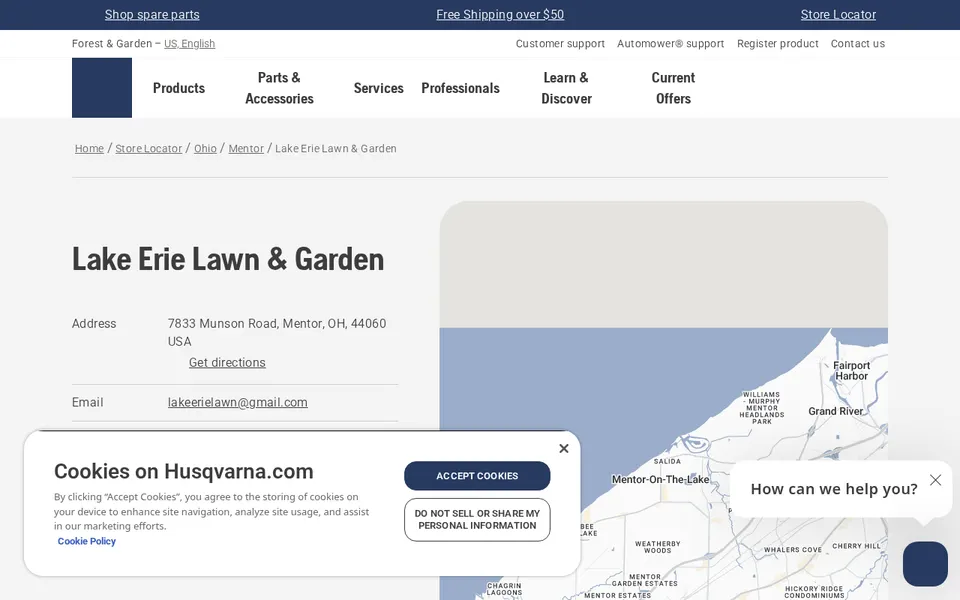Click Accept Cookies button

point(477,476)
